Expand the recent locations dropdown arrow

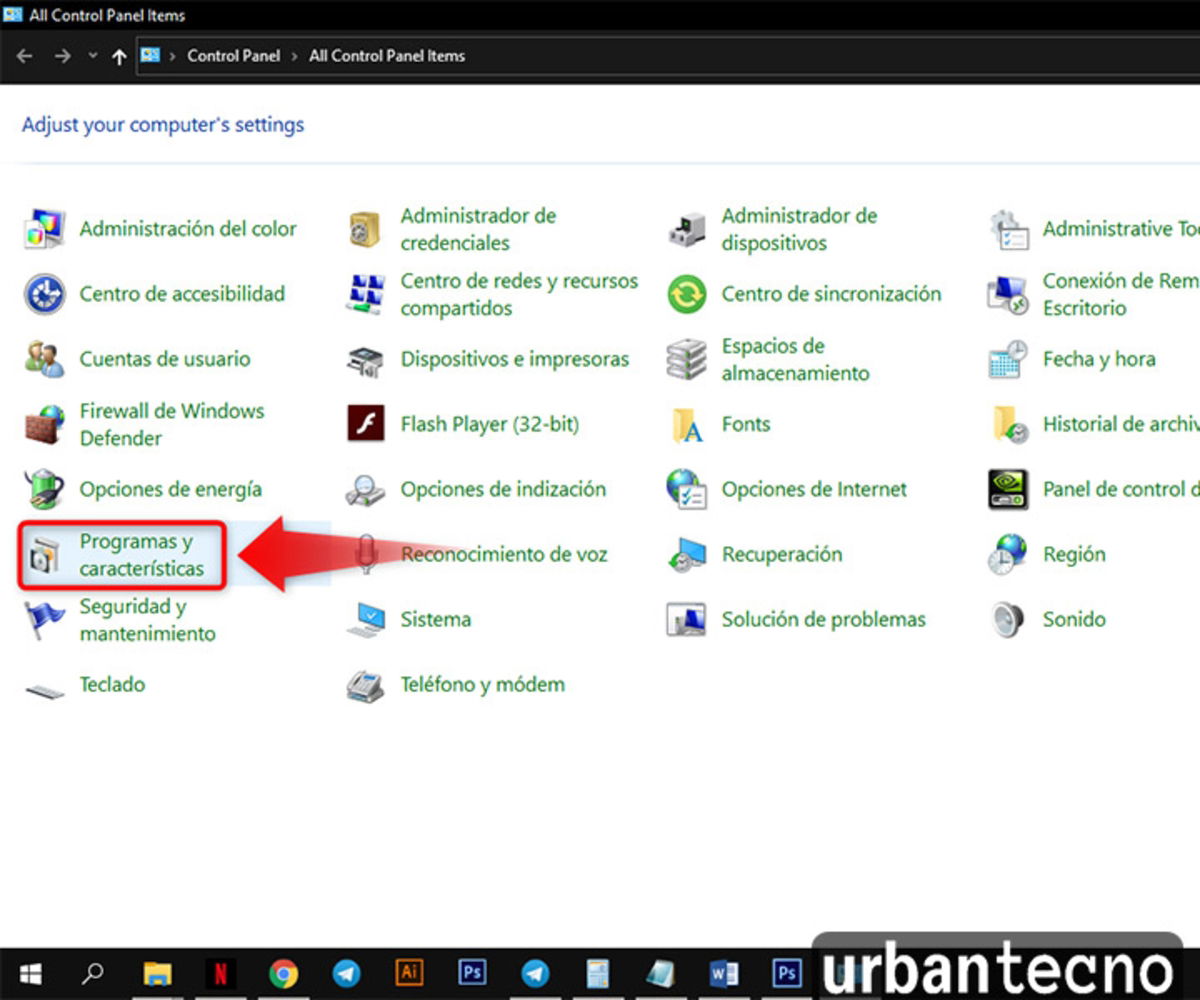(x=92, y=56)
